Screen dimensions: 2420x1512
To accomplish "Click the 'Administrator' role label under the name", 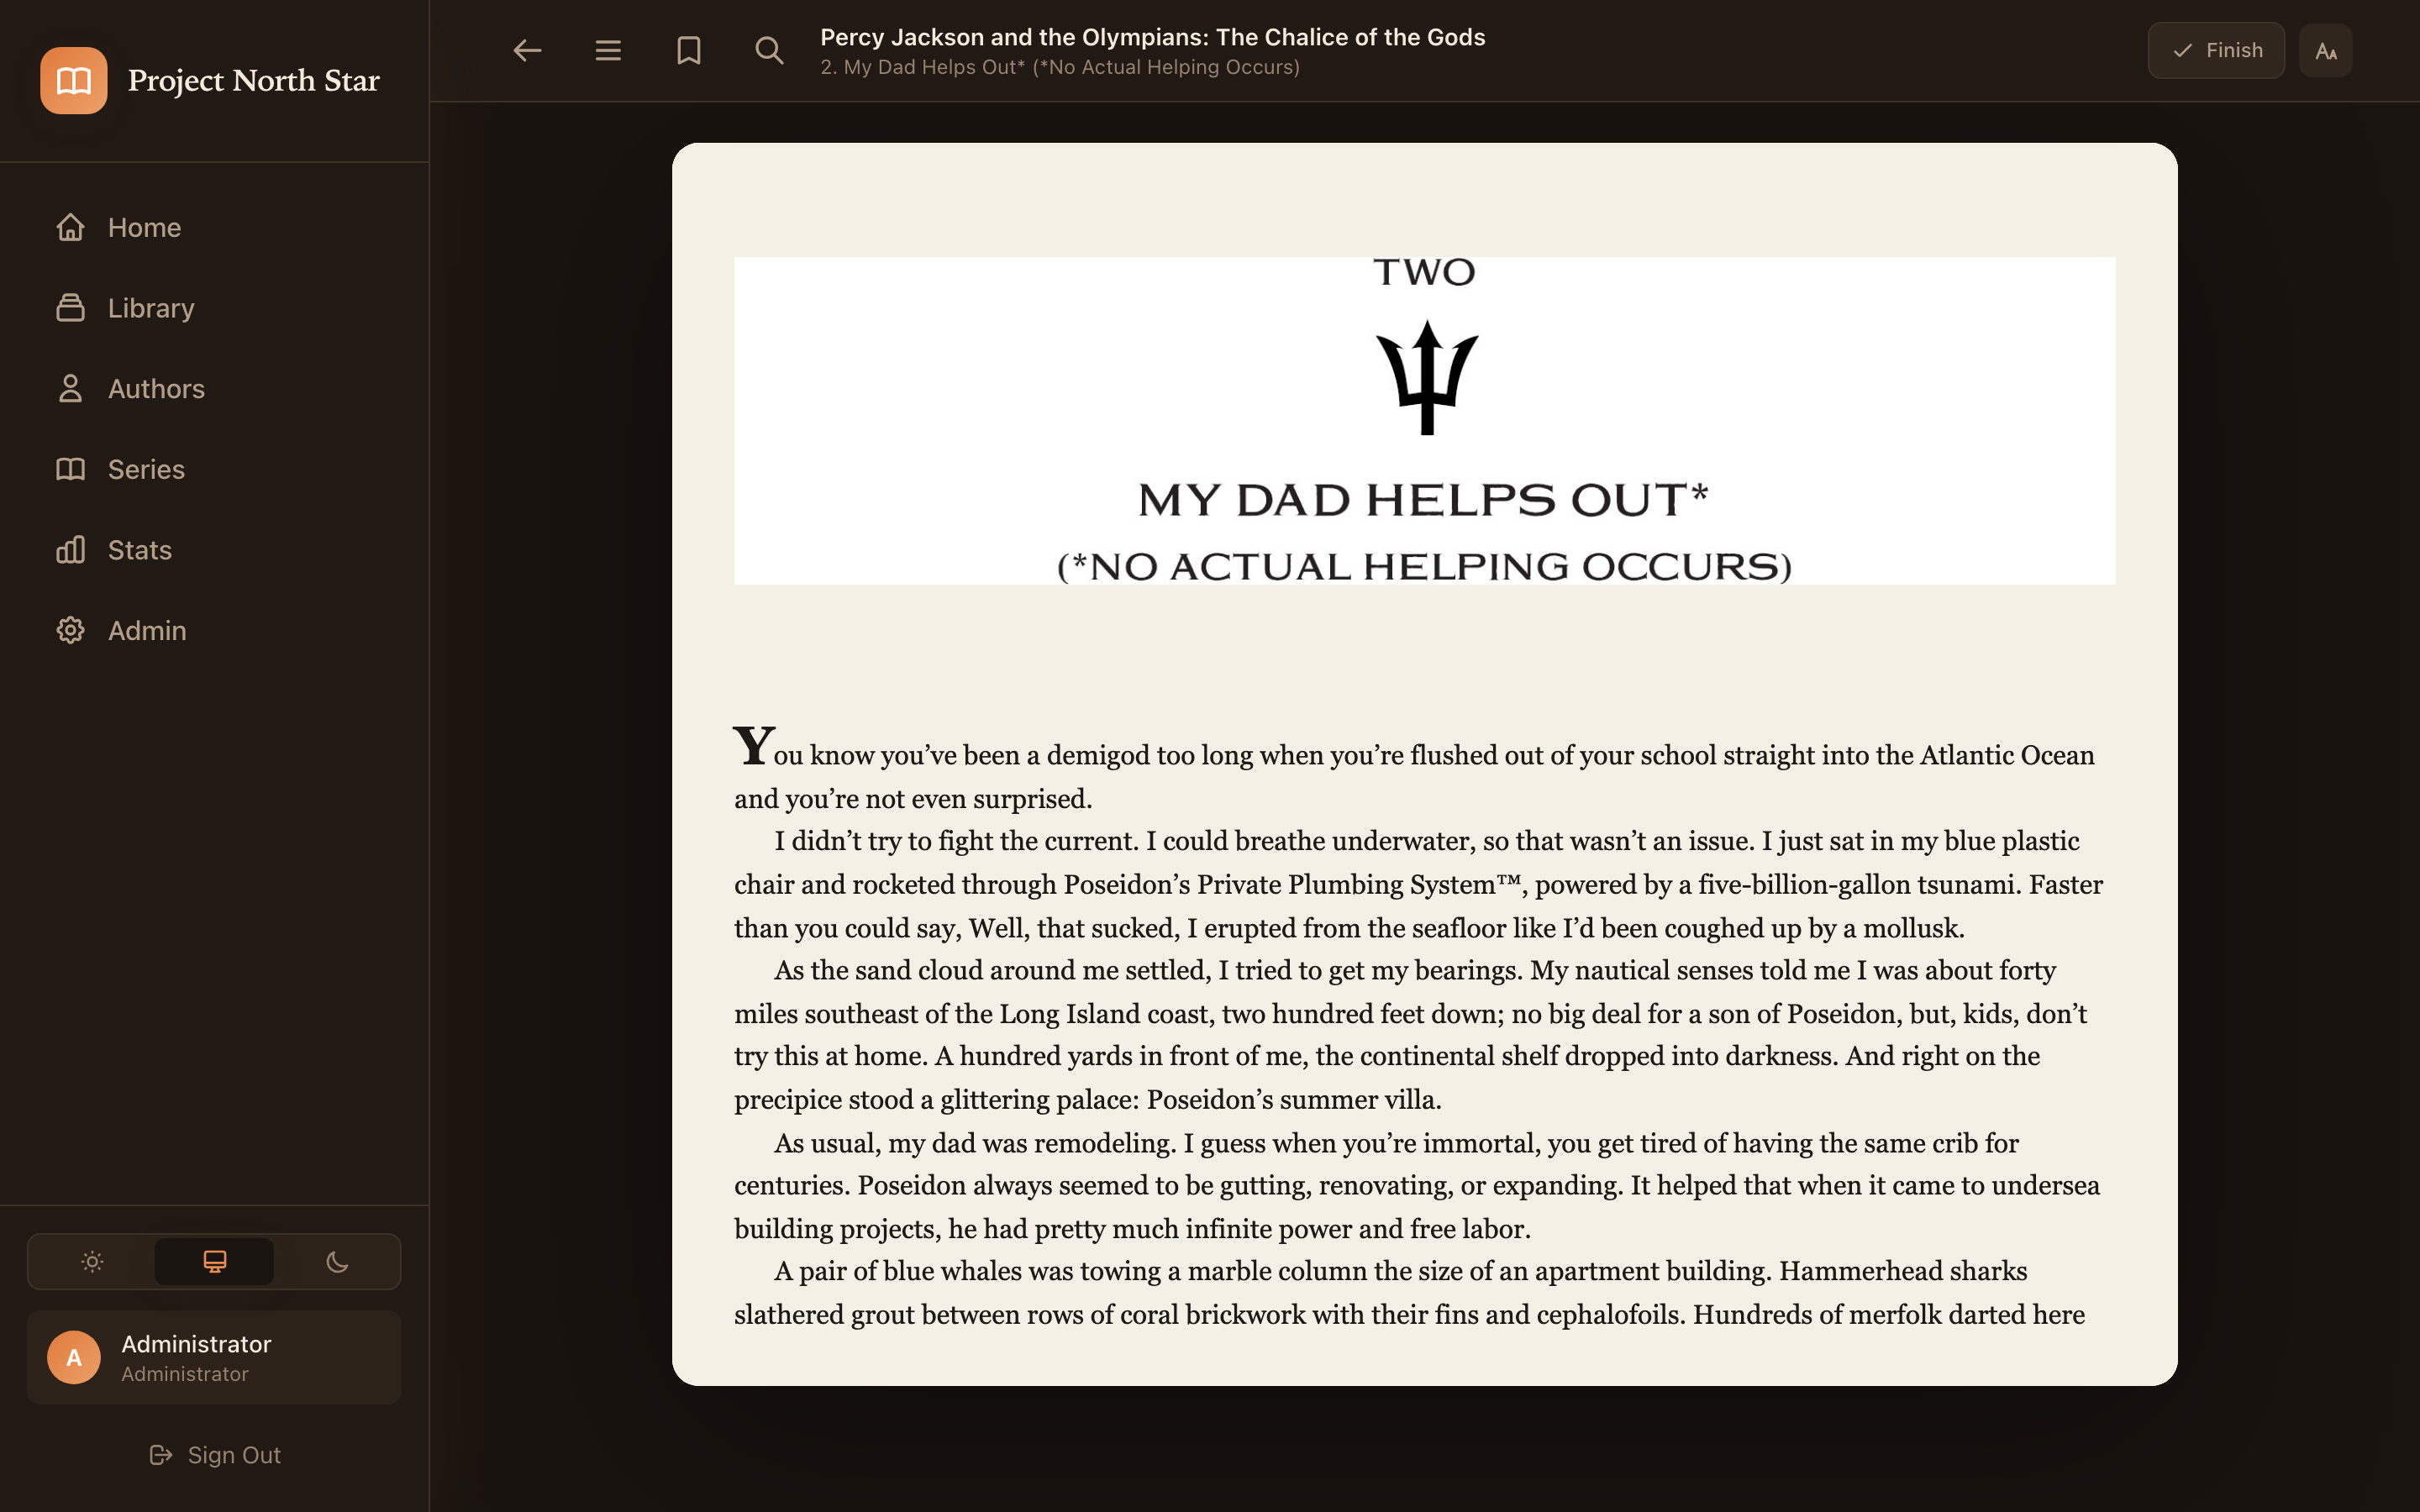I will [185, 1374].
